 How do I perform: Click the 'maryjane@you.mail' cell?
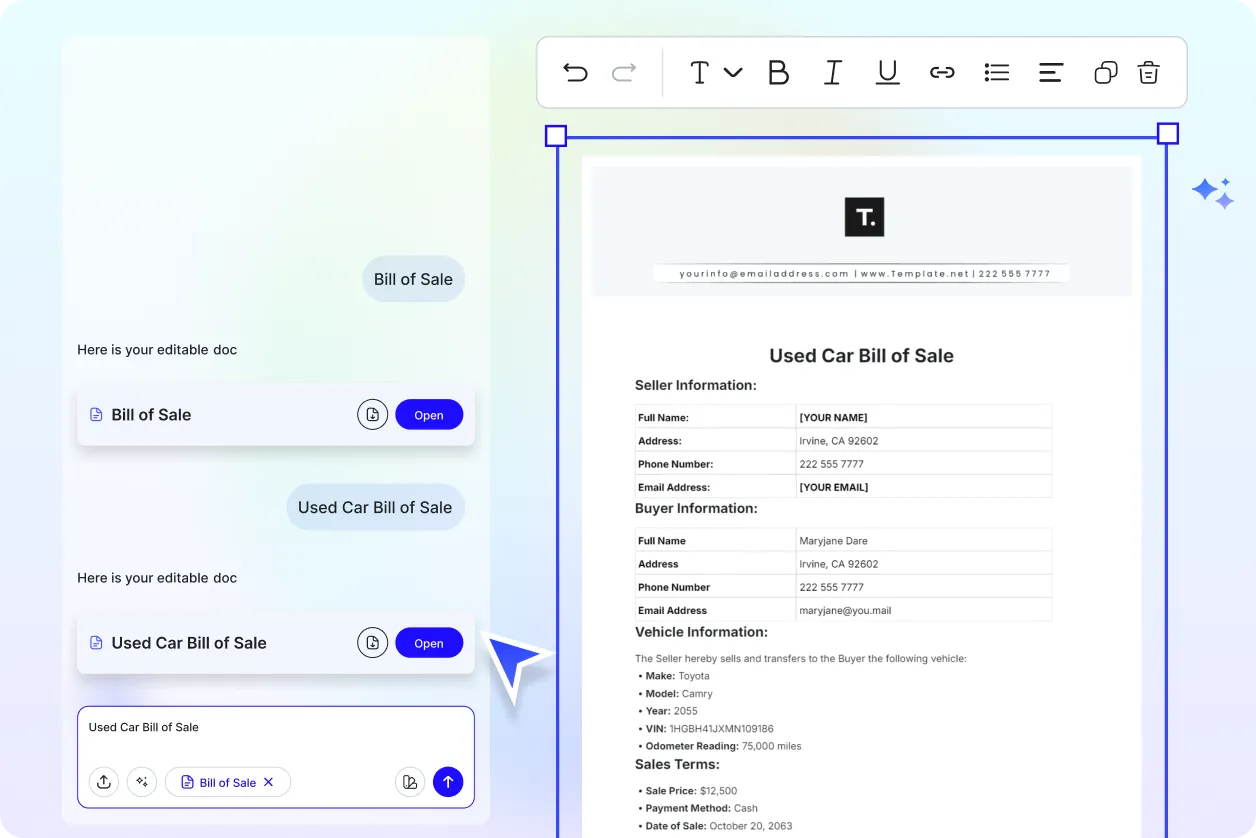click(923, 610)
